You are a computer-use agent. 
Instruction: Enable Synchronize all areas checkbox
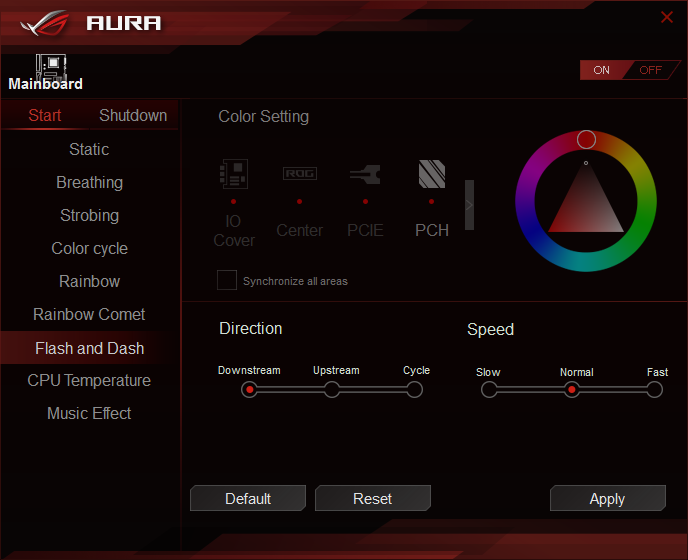tap(227, 280)
